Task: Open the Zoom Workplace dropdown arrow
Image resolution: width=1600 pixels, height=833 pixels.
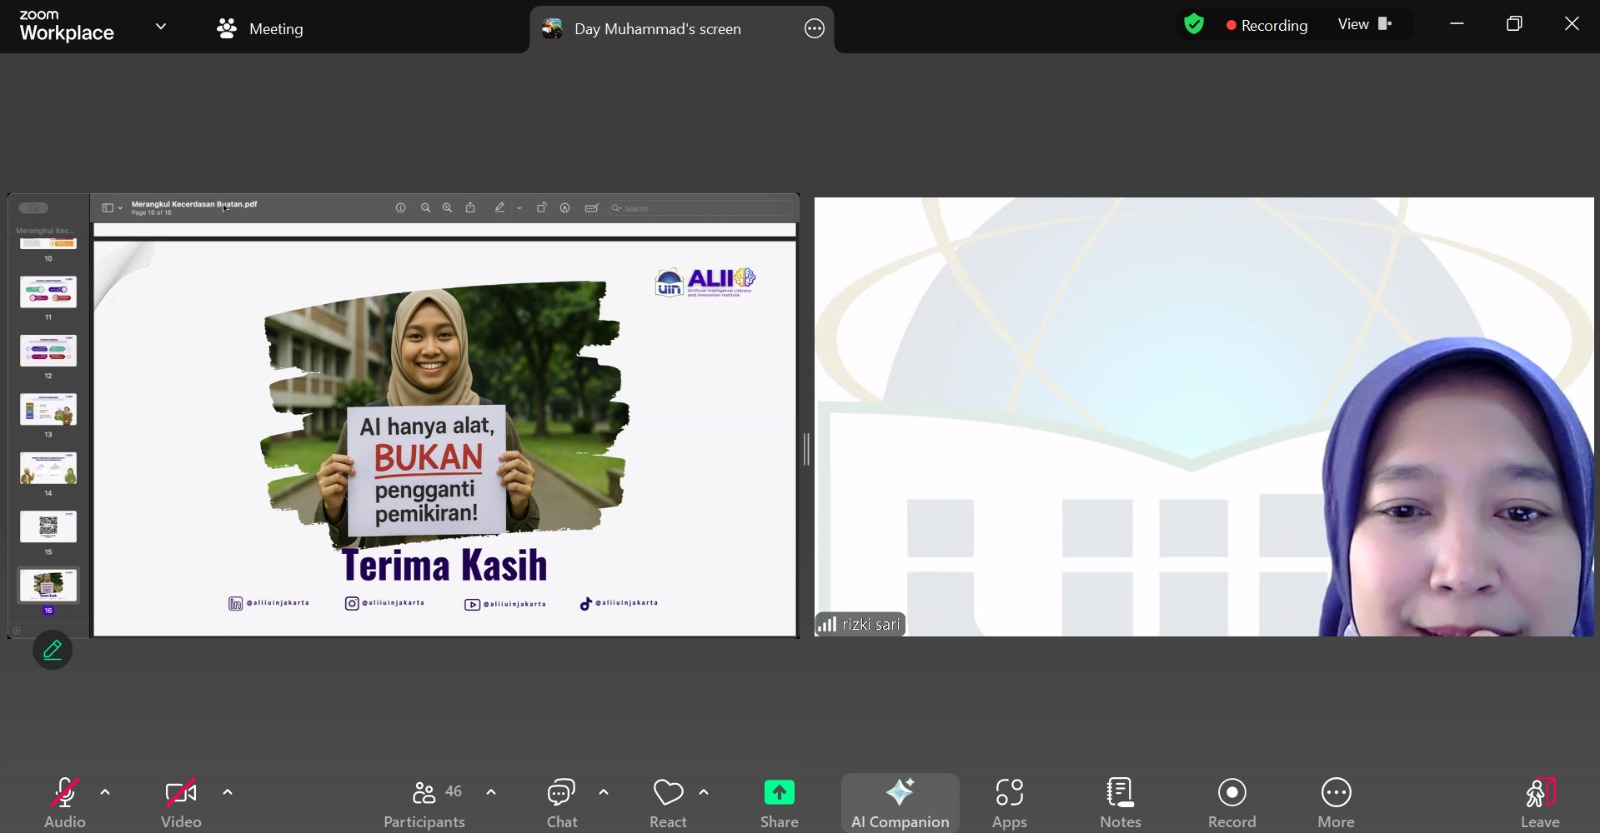Action: [x=161, y=26]
